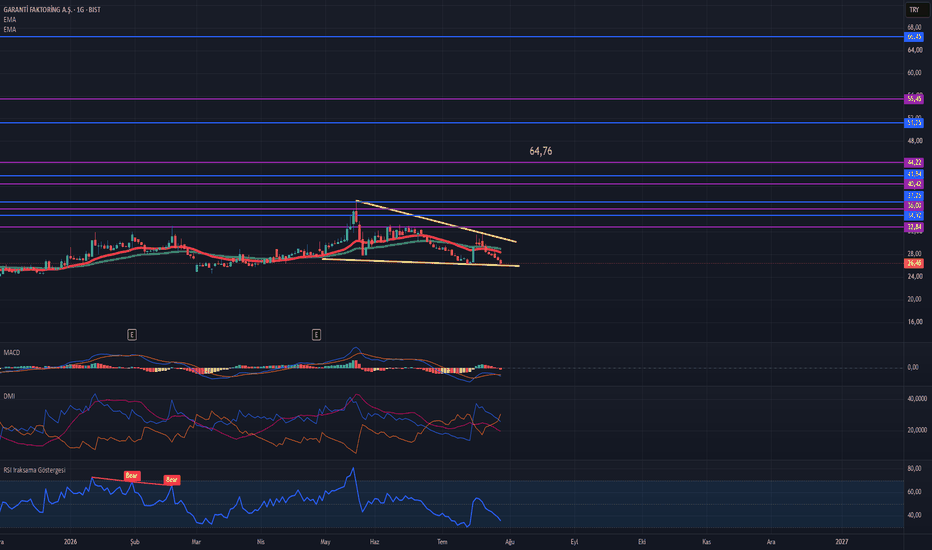Select the second EMA indicator label
This screenshot has width=932, height=550.
10,29
